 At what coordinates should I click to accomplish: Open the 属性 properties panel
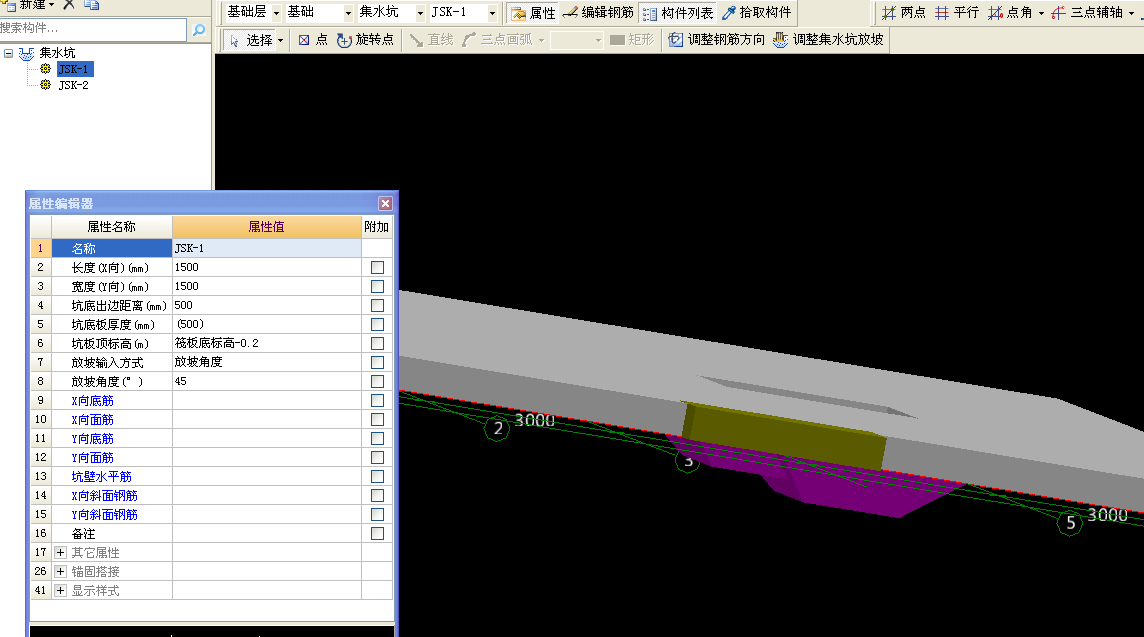(x=533, y=12)
